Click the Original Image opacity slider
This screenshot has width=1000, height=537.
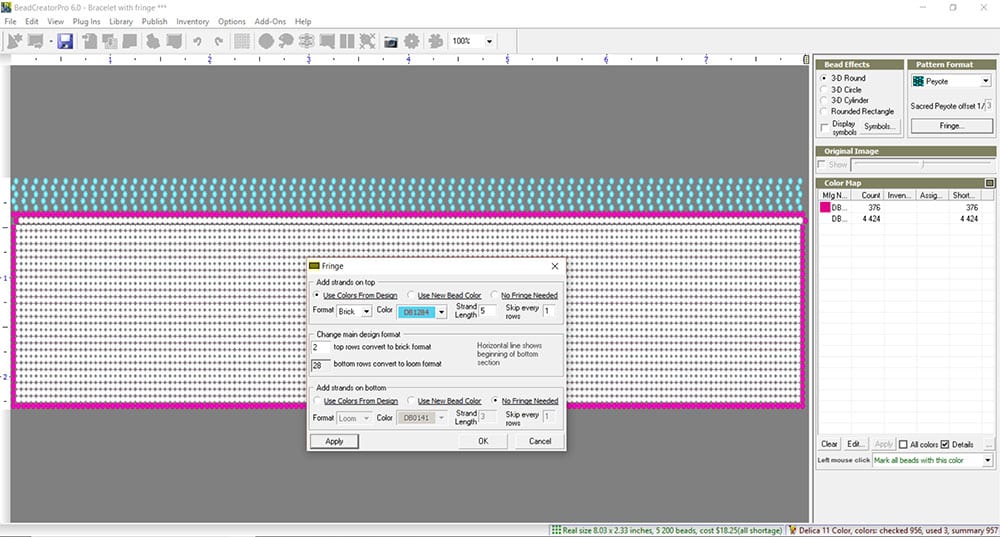click(x=922, y=165)
